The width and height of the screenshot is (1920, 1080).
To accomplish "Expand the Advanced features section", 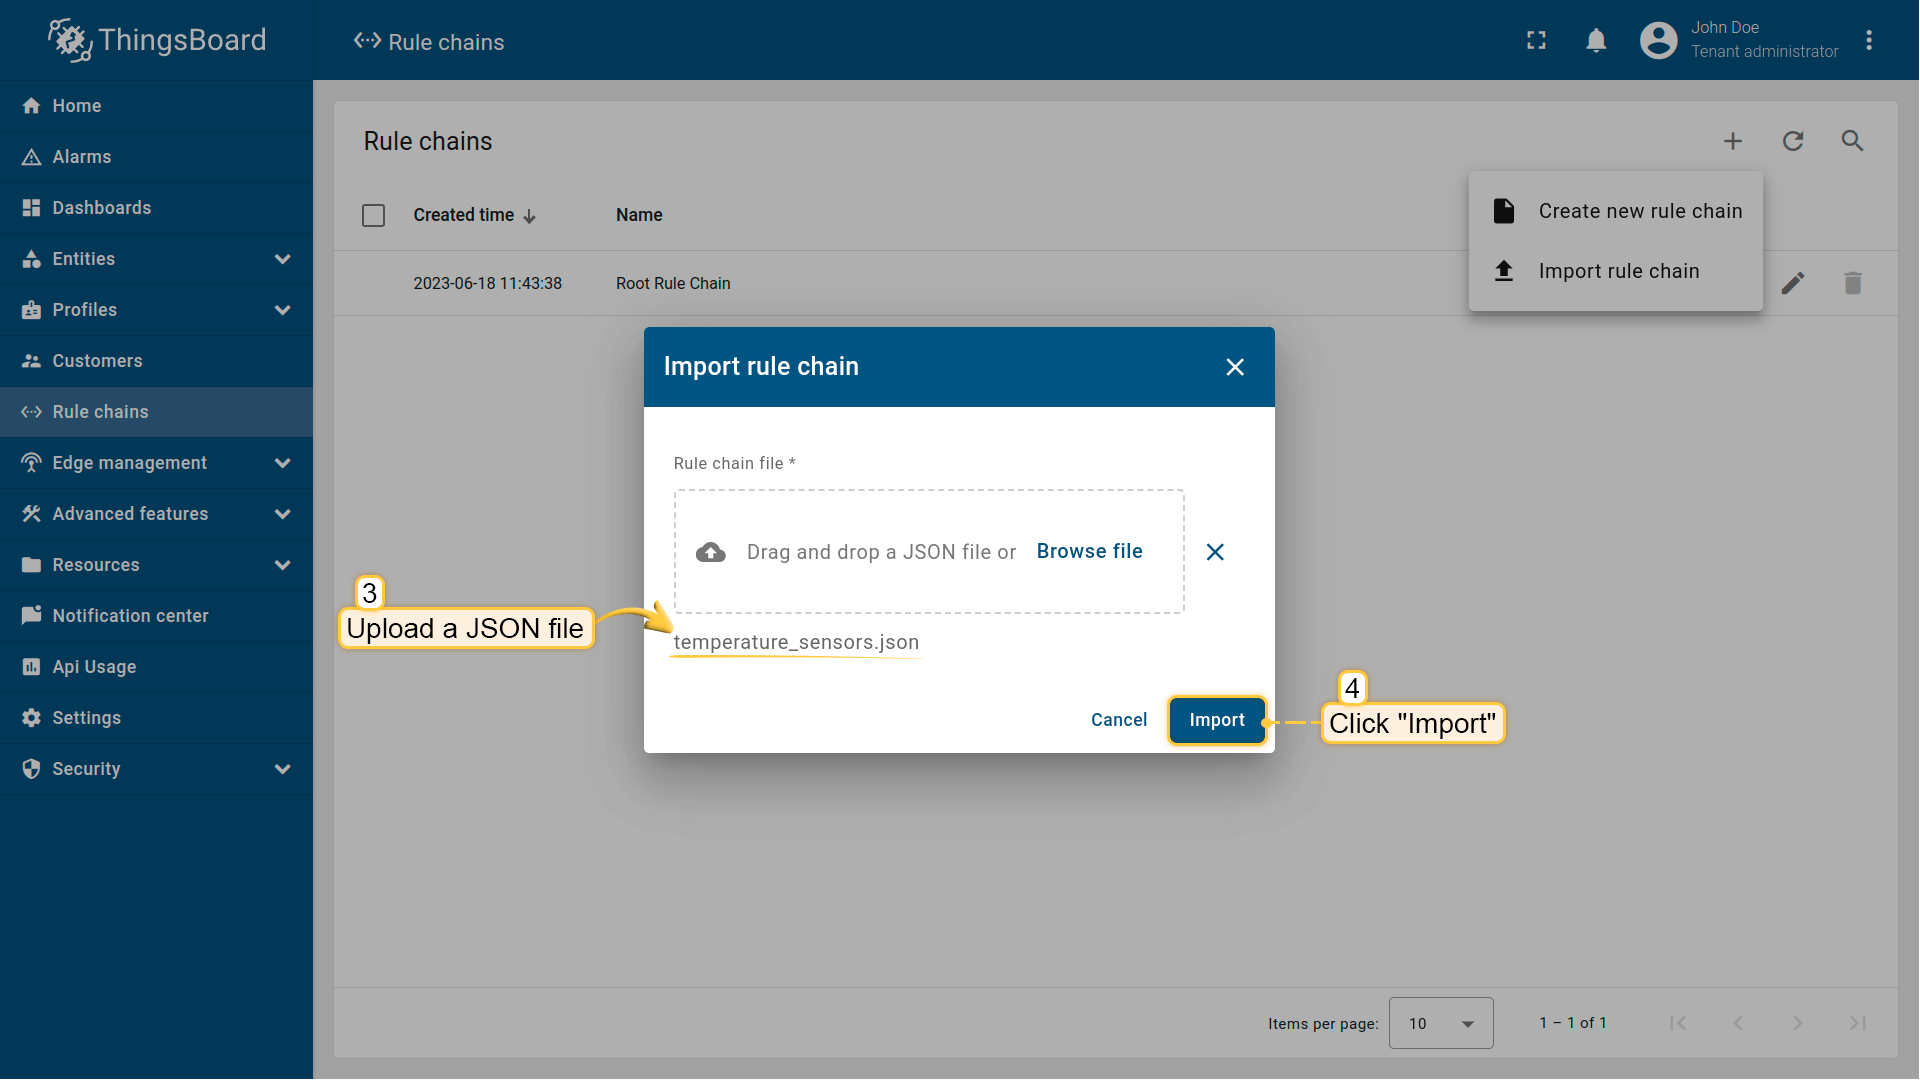I will (x=282, y=514).
